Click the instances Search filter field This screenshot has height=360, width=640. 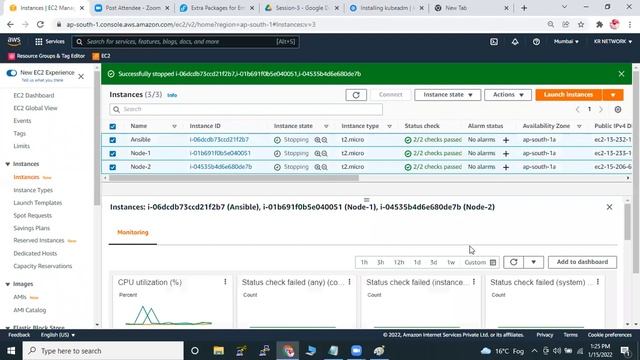pos(246,109)
